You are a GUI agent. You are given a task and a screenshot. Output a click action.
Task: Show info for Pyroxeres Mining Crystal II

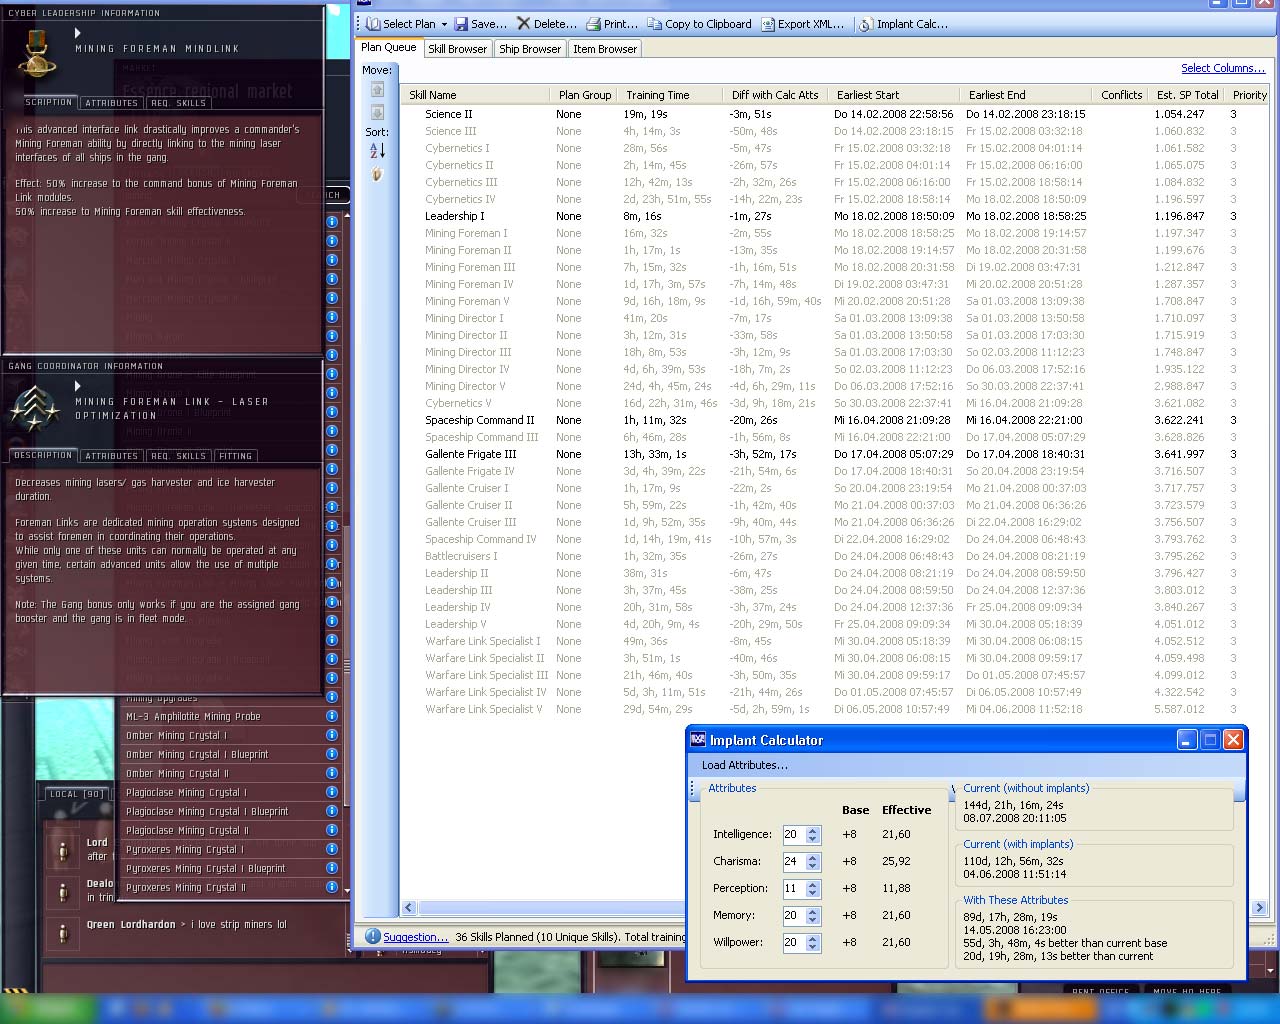click(x=332, y=887)
